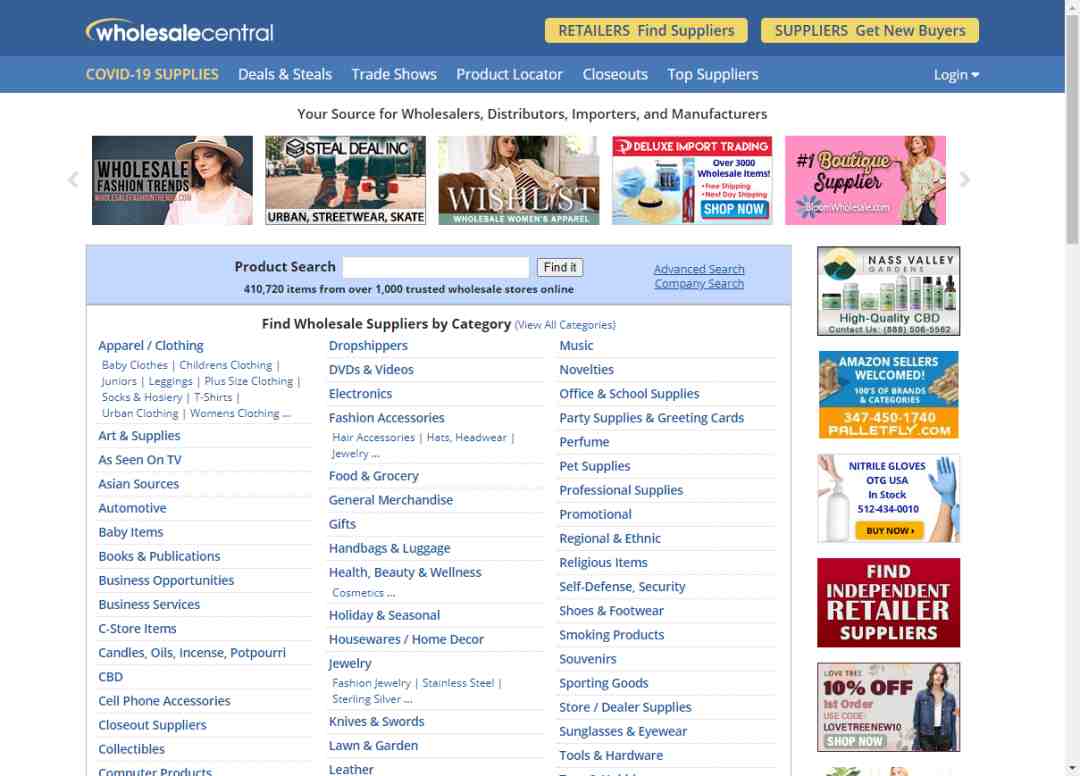Open Womens Clothing subcategory
This screenshot has width=1080, height=776.
pos(235,413)
